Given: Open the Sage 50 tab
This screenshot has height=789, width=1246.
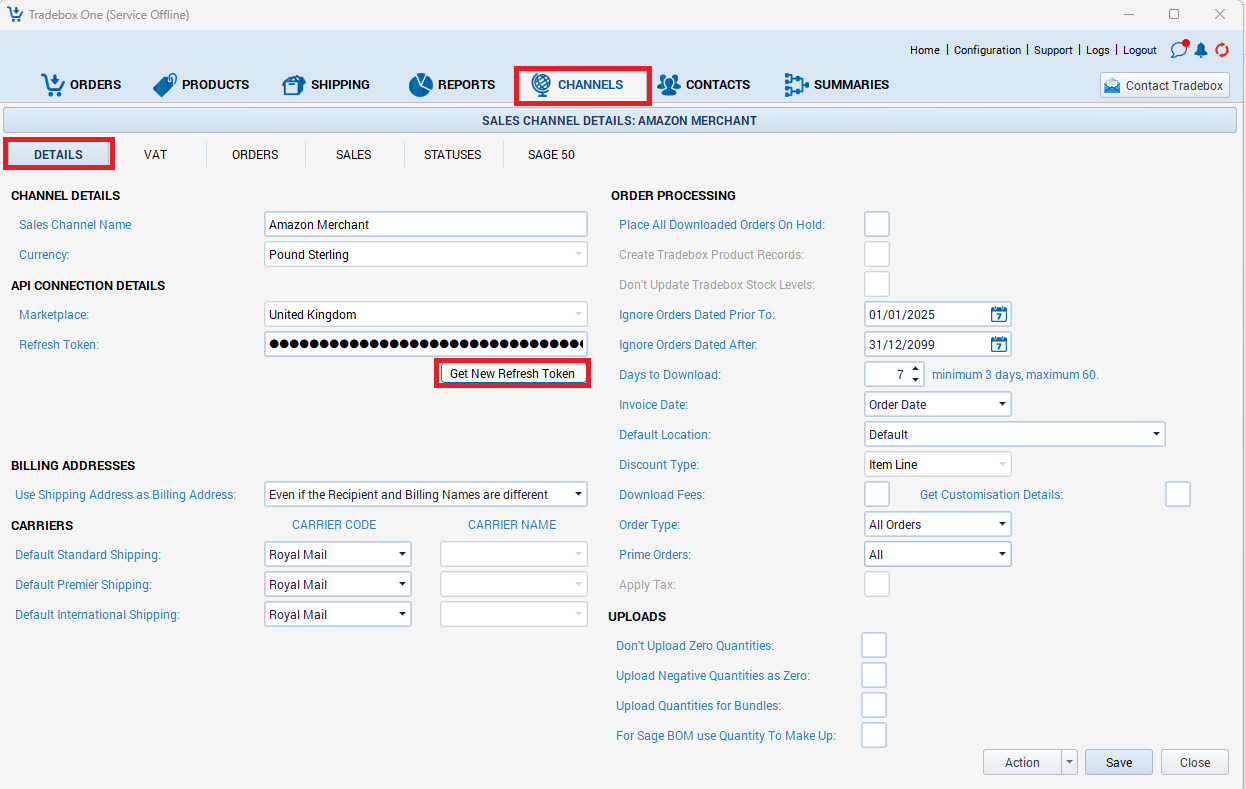Looking at the screenshot, I should point(551,155).
